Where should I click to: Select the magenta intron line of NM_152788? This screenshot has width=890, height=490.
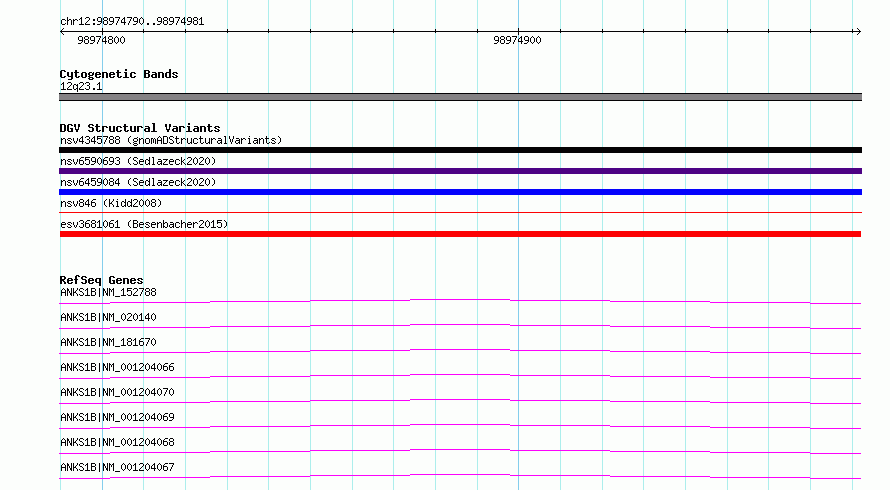click(460, 300)
